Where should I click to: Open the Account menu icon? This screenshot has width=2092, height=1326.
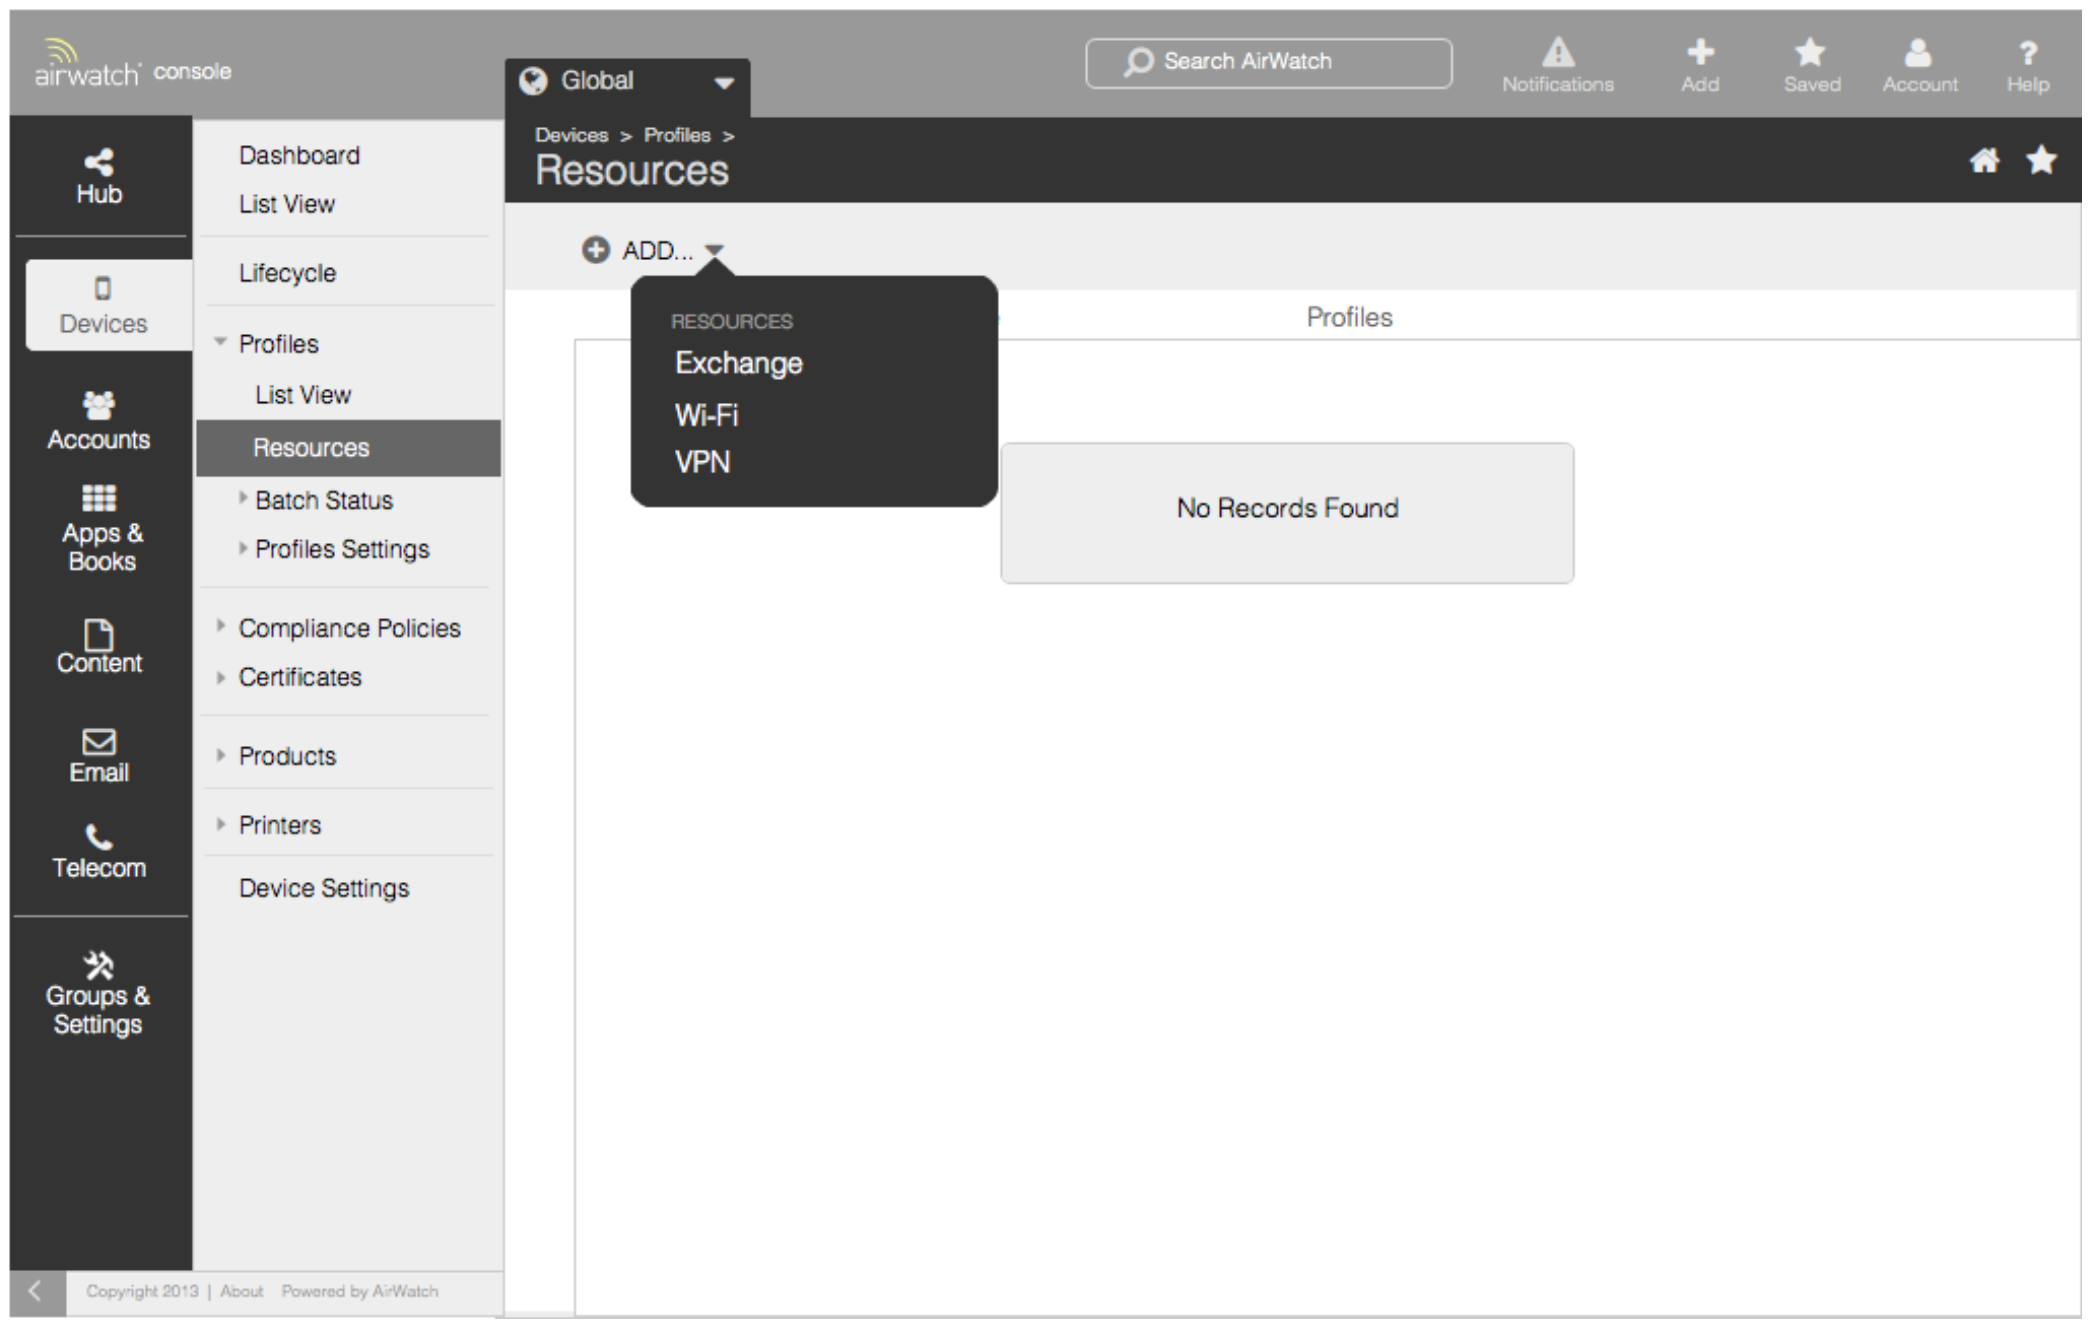coord(1918,52)
